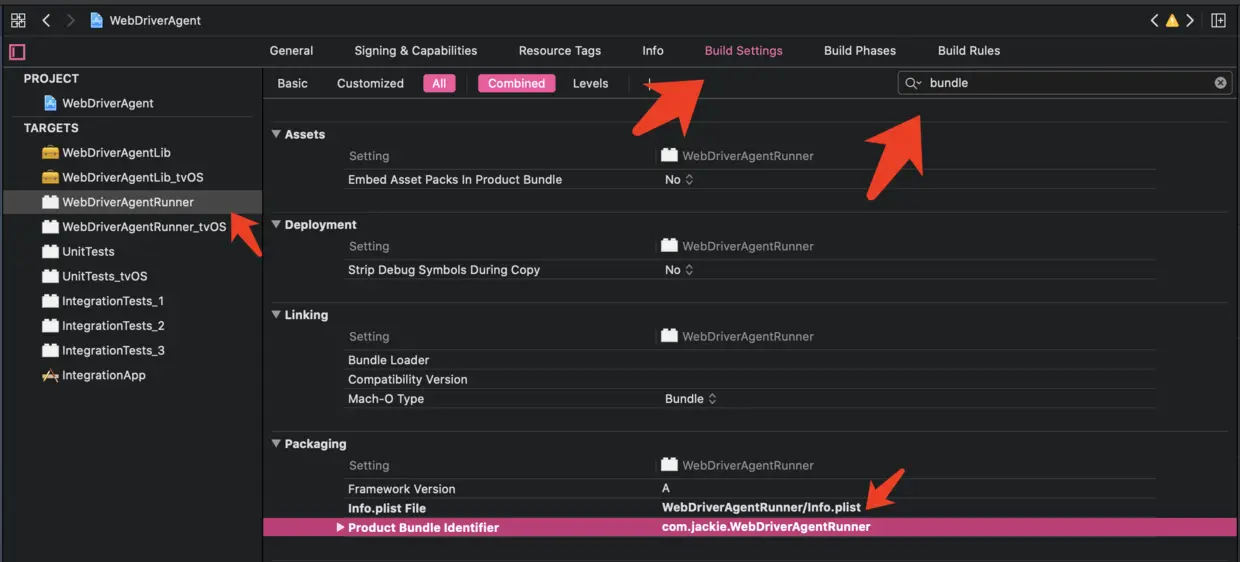
Task: Collapse the Assets section
Action: click(x=276, y=134)
